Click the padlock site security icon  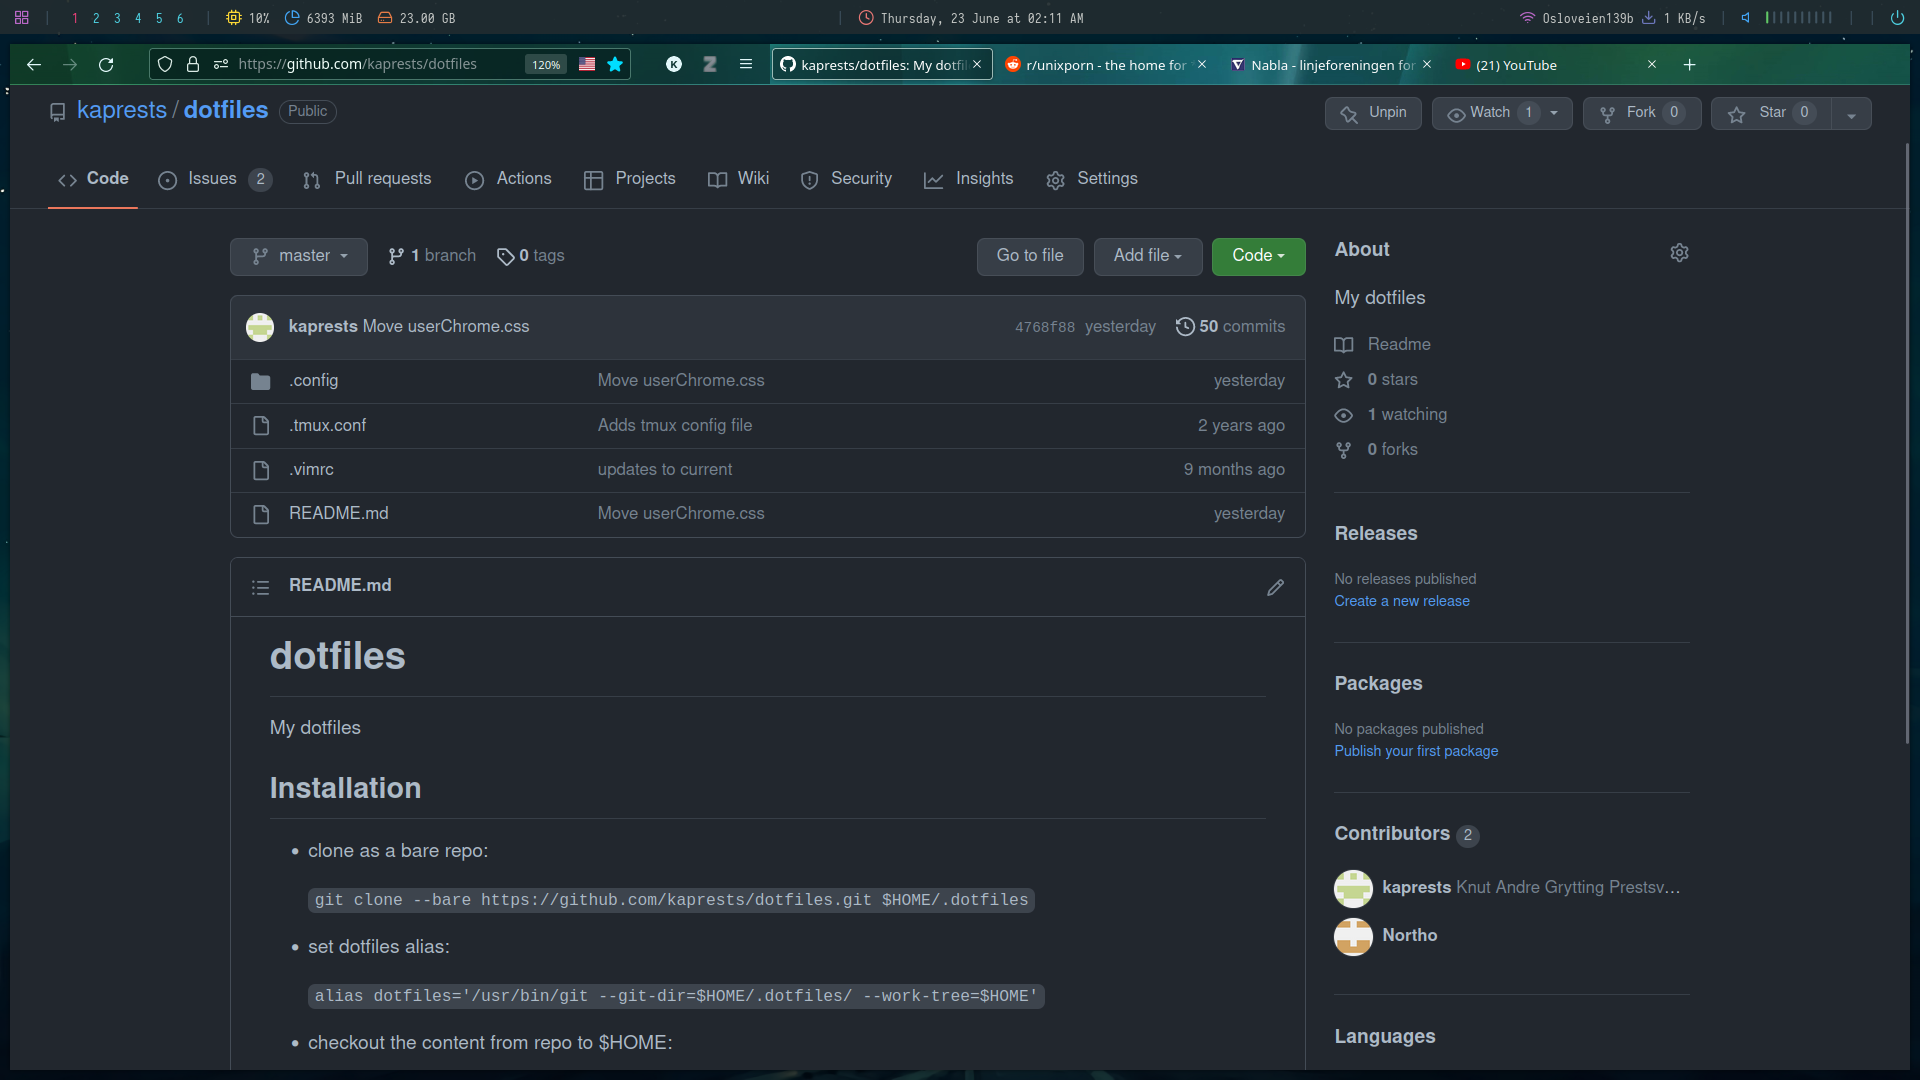[193, 64]
